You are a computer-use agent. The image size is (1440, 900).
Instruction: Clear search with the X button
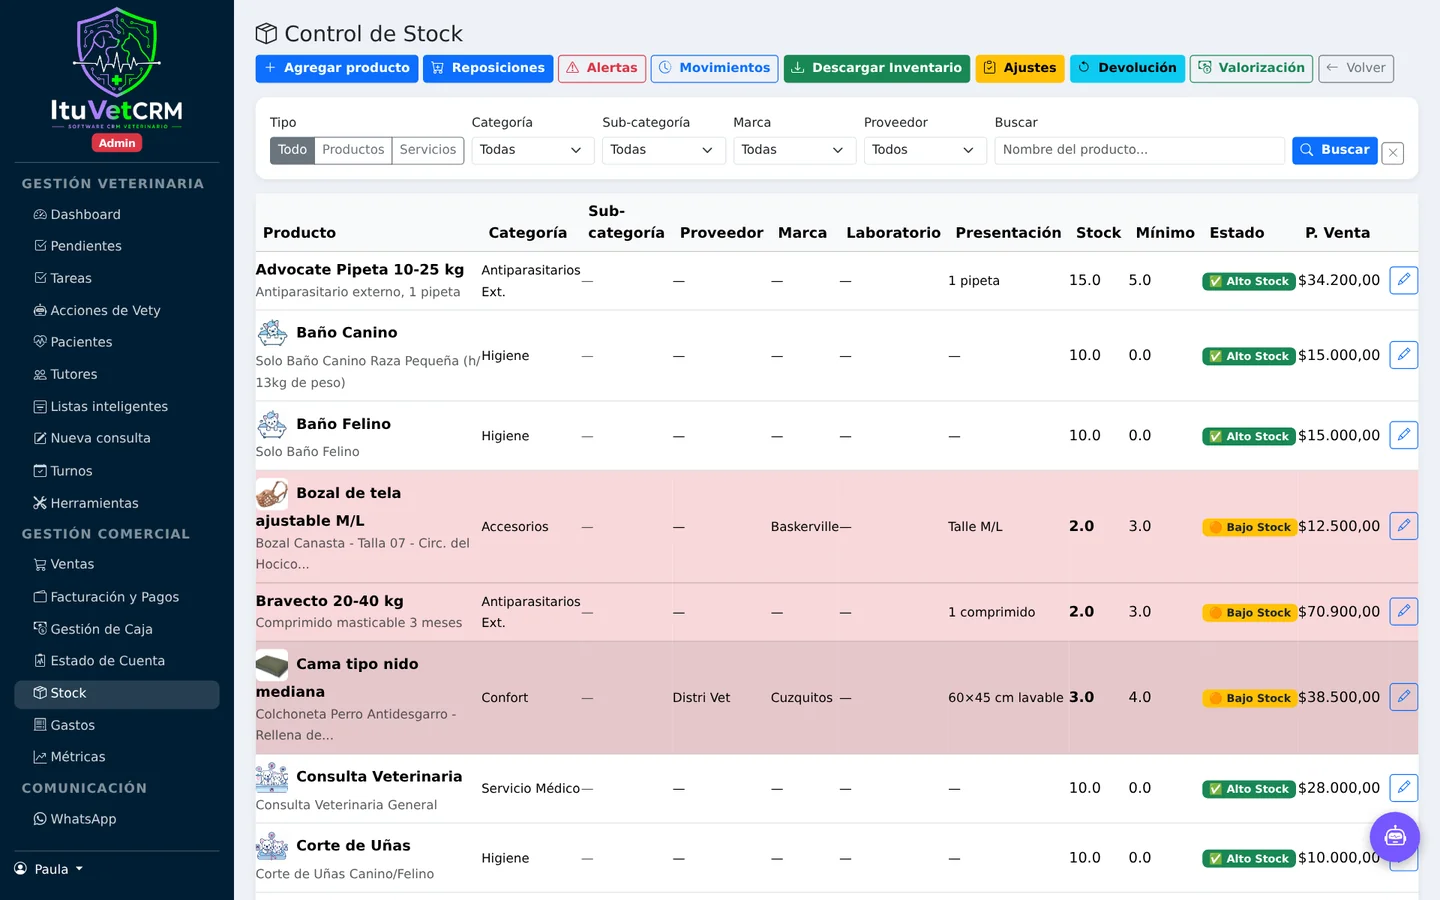(x=1393, y=152)
